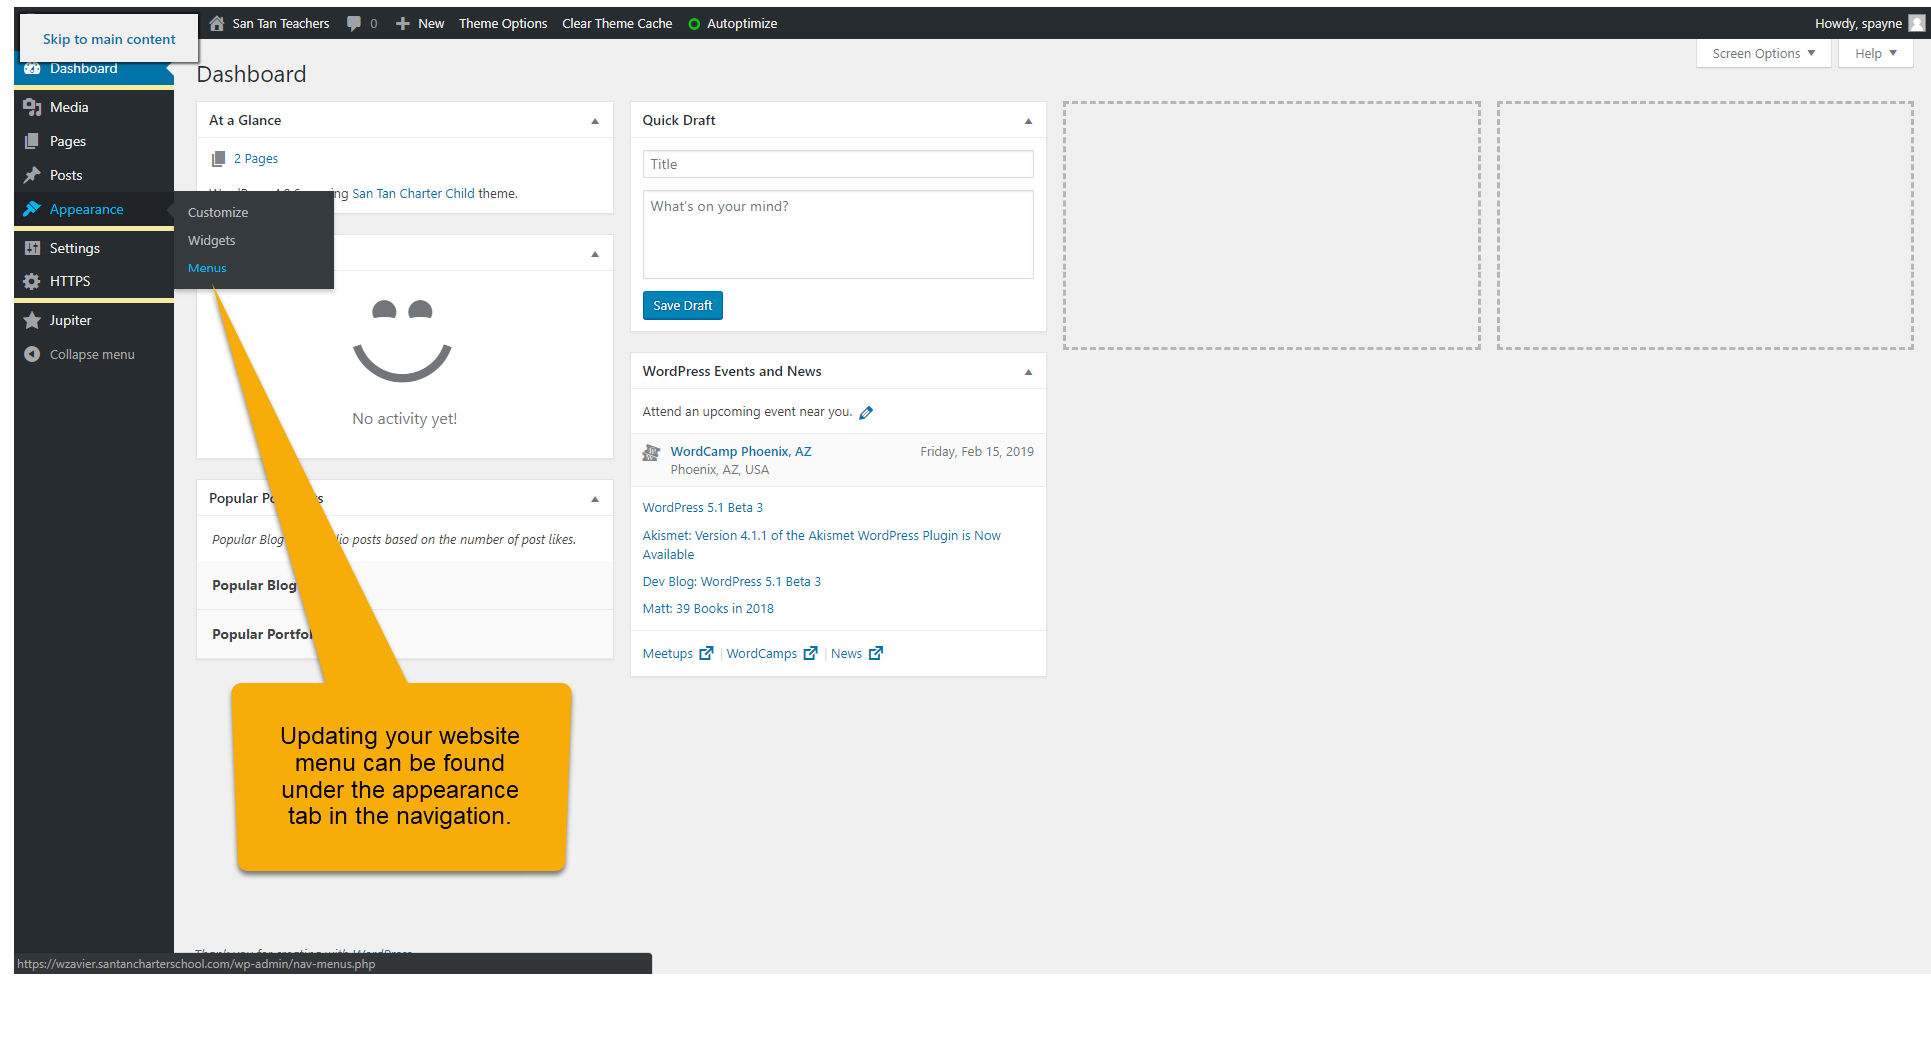Click the Quick Draft Title field
This screenshot has height=1041, width=1931.
tap(838, 164)
